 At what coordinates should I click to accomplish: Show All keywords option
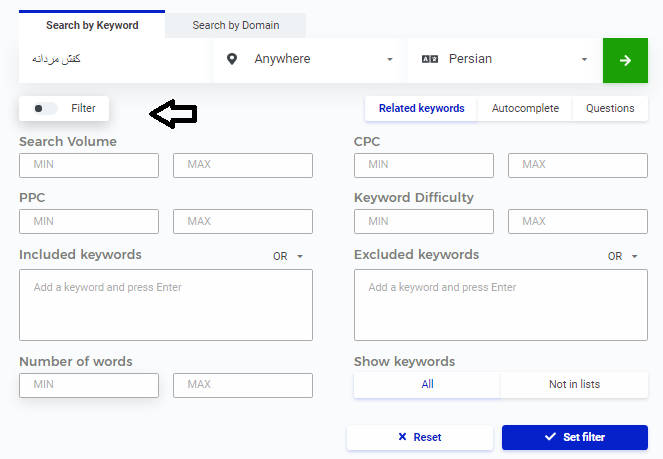[x=427, y=385]
